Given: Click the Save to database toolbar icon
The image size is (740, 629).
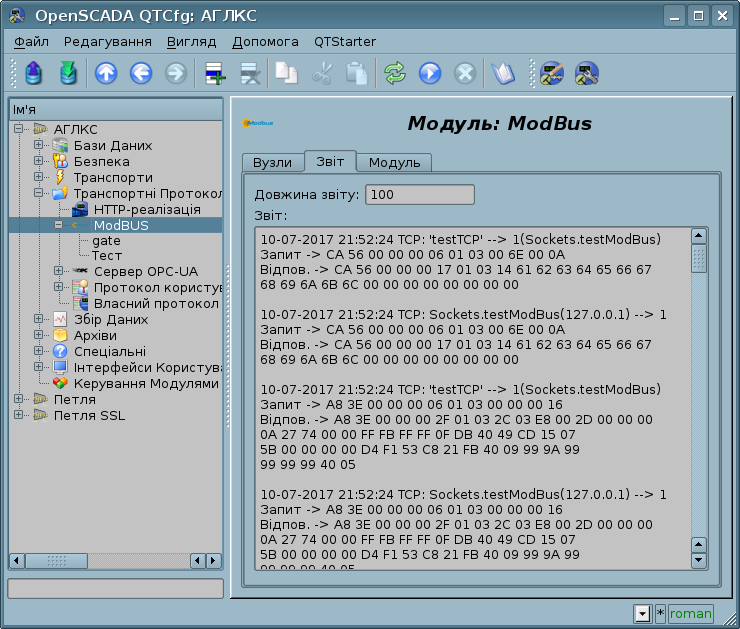Looking at the screenshot, I should tap(68, 73).
